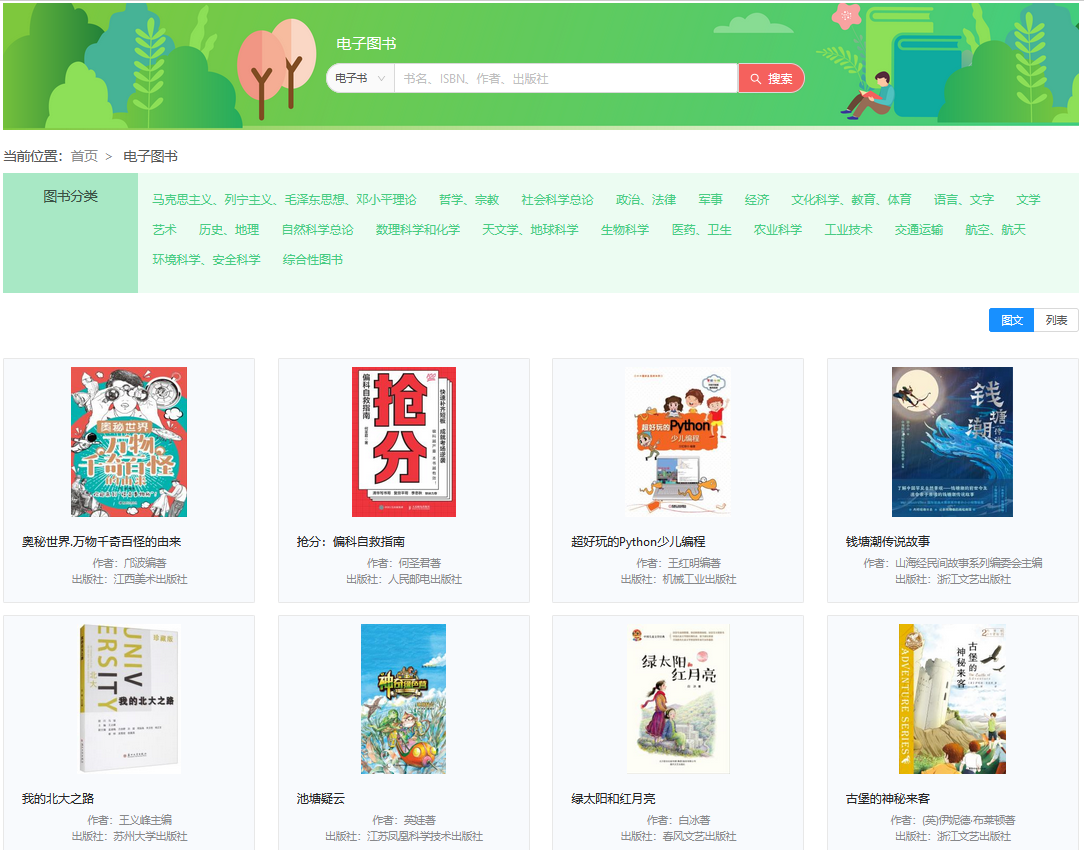The height and width of the screenshot is (850, 1084).
Task: Click publisher 江西美术出版社 text
Action: (x=151, y=579)
